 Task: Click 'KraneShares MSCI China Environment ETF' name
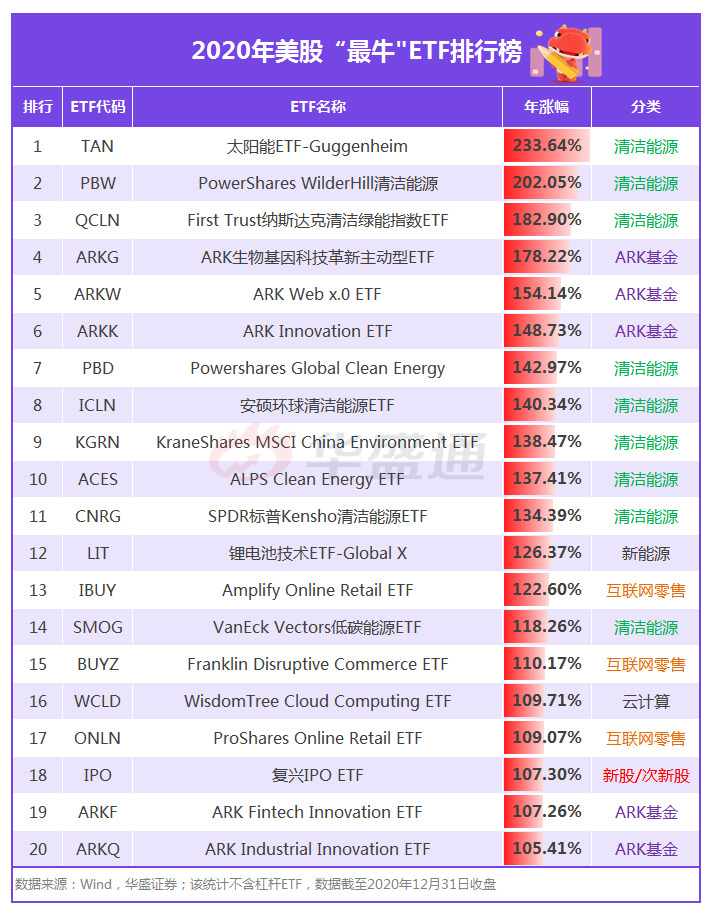(x=317, y=441)
